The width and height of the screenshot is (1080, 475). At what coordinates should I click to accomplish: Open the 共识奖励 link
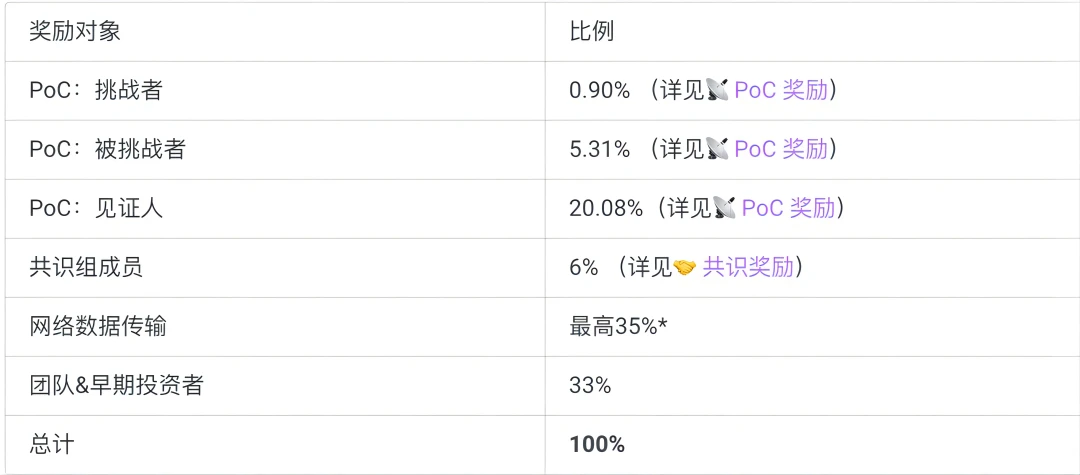(x=748, y=268)
